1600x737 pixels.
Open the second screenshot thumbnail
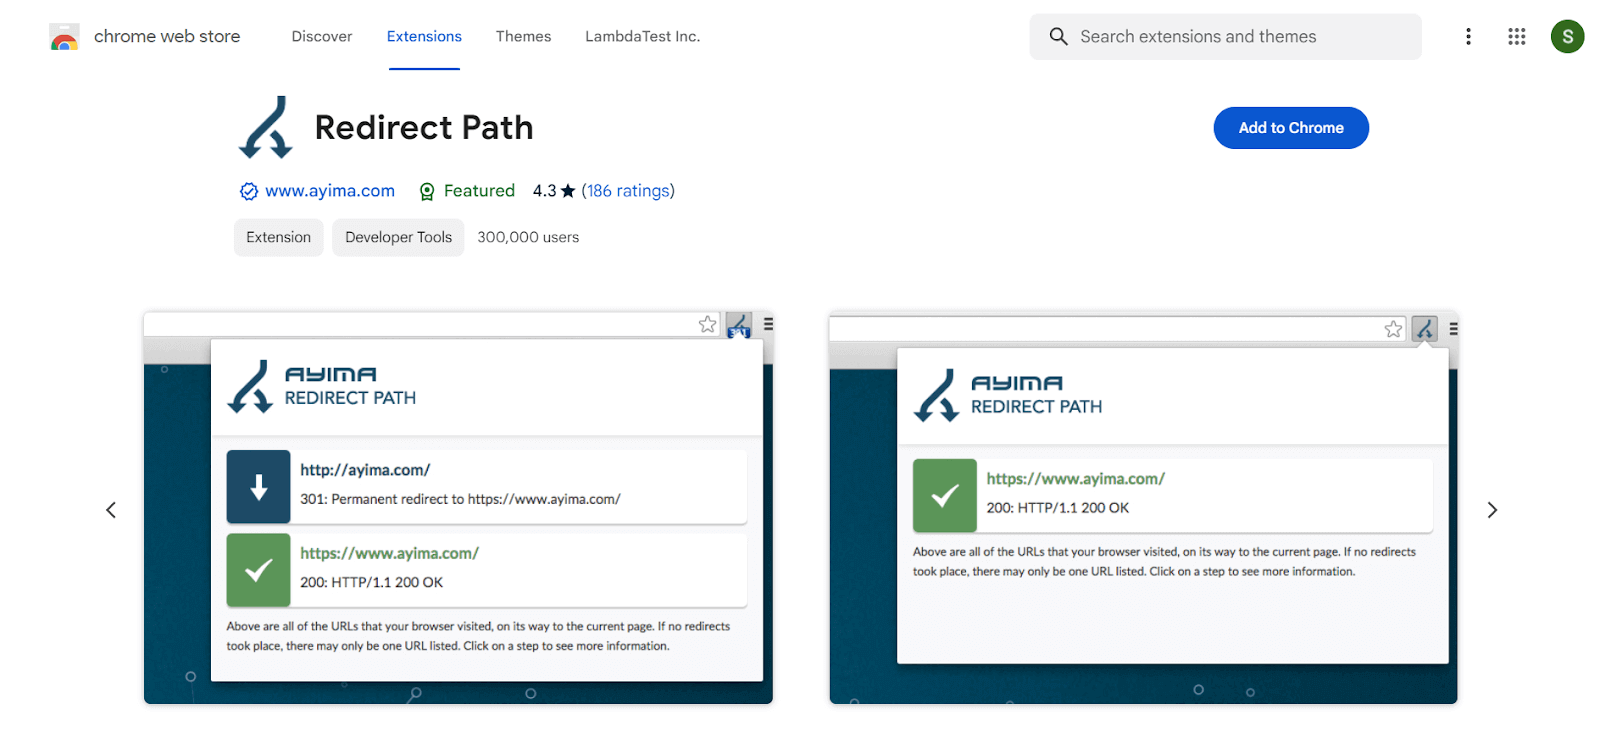pyautogui.click(x=1143, y=507)
